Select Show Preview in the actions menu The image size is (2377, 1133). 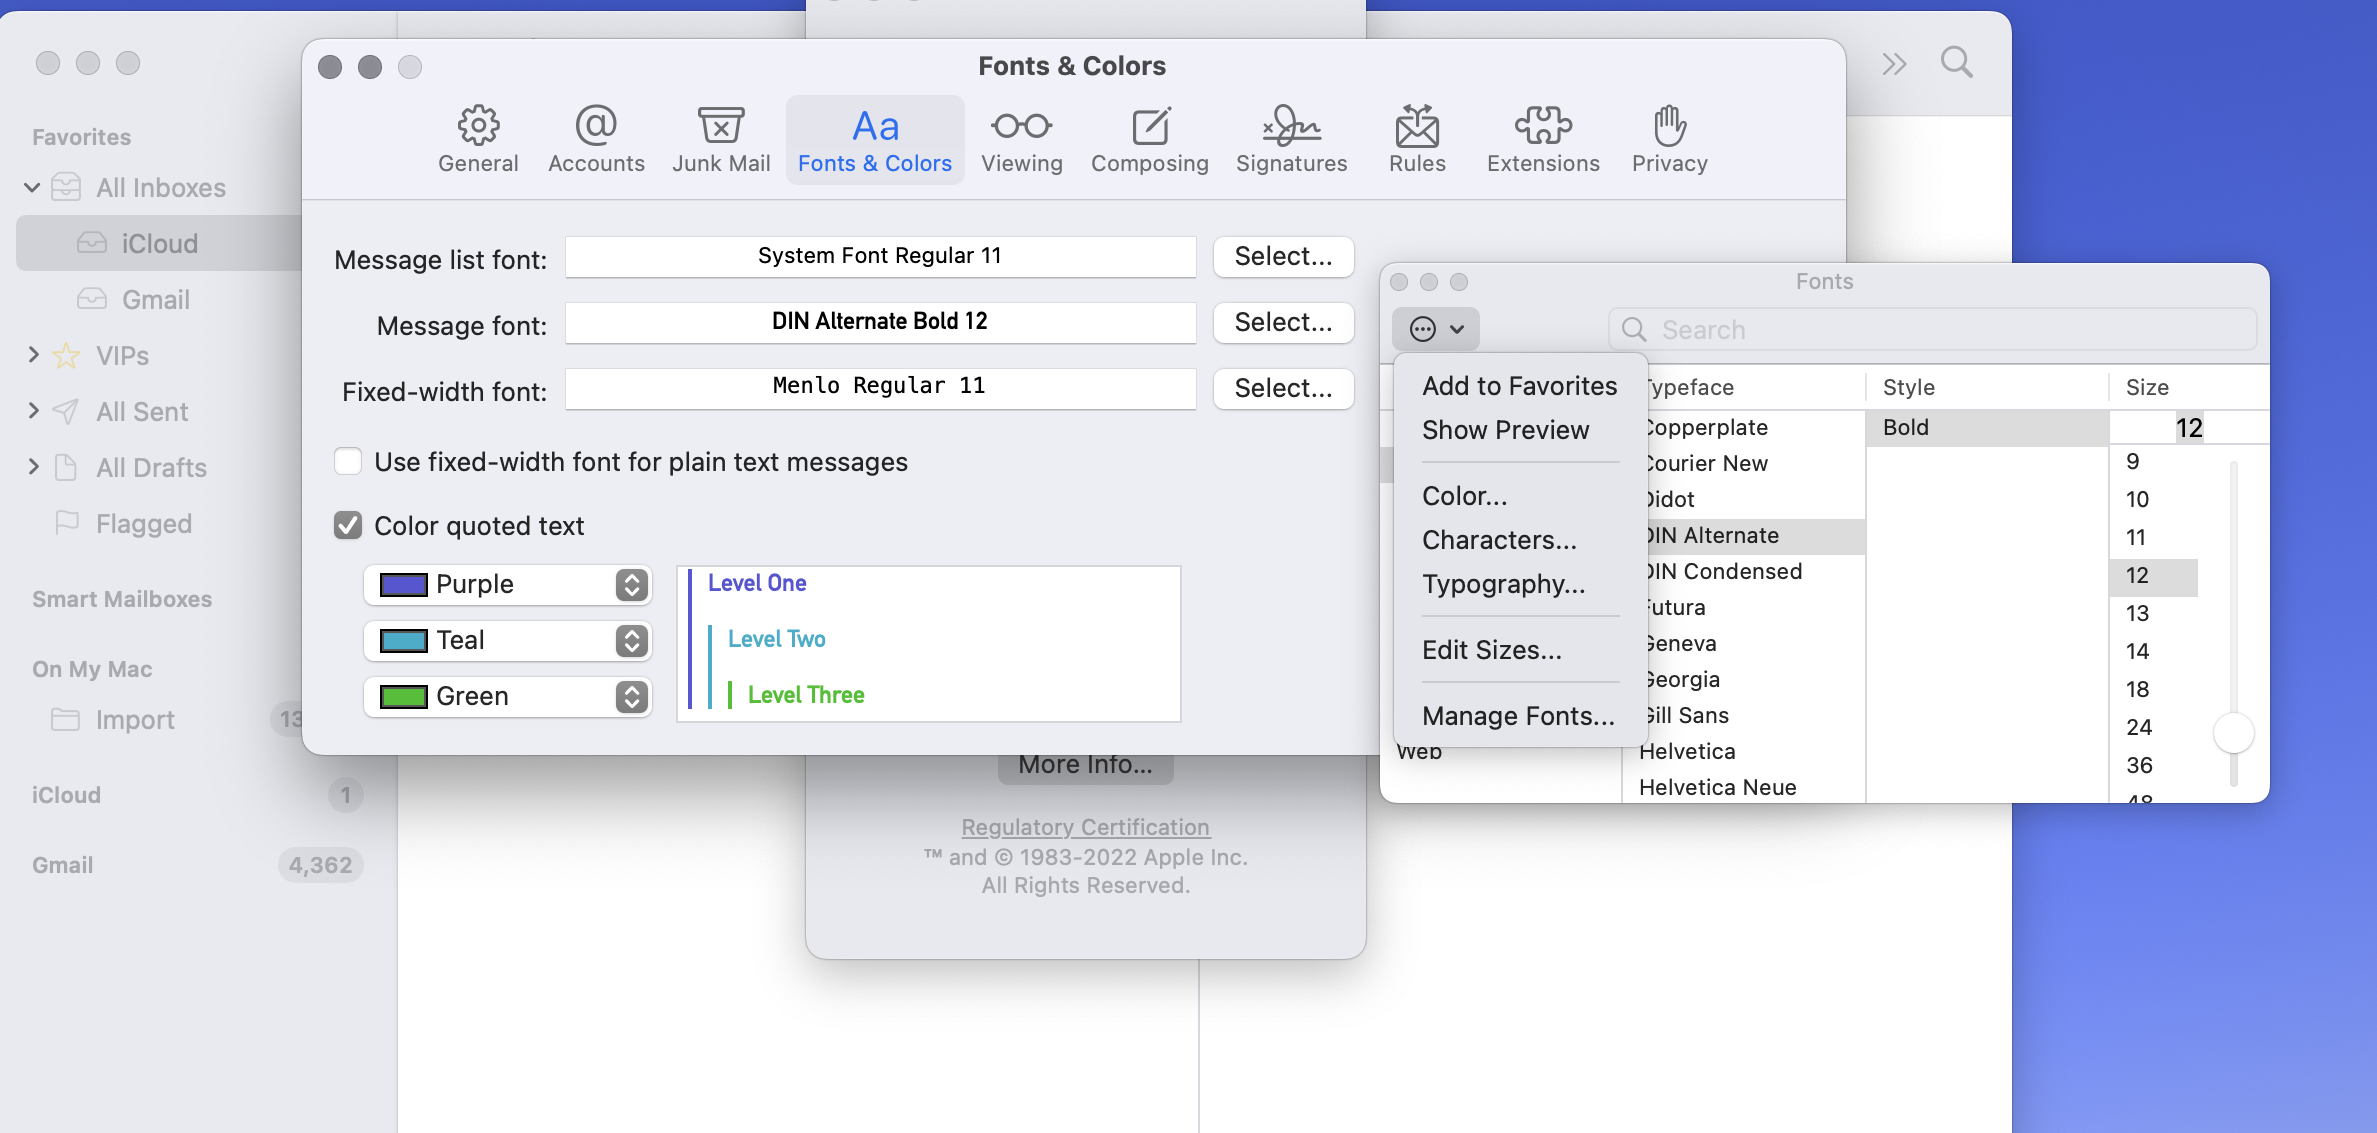pyautogui.click(x=1505, y=430)
